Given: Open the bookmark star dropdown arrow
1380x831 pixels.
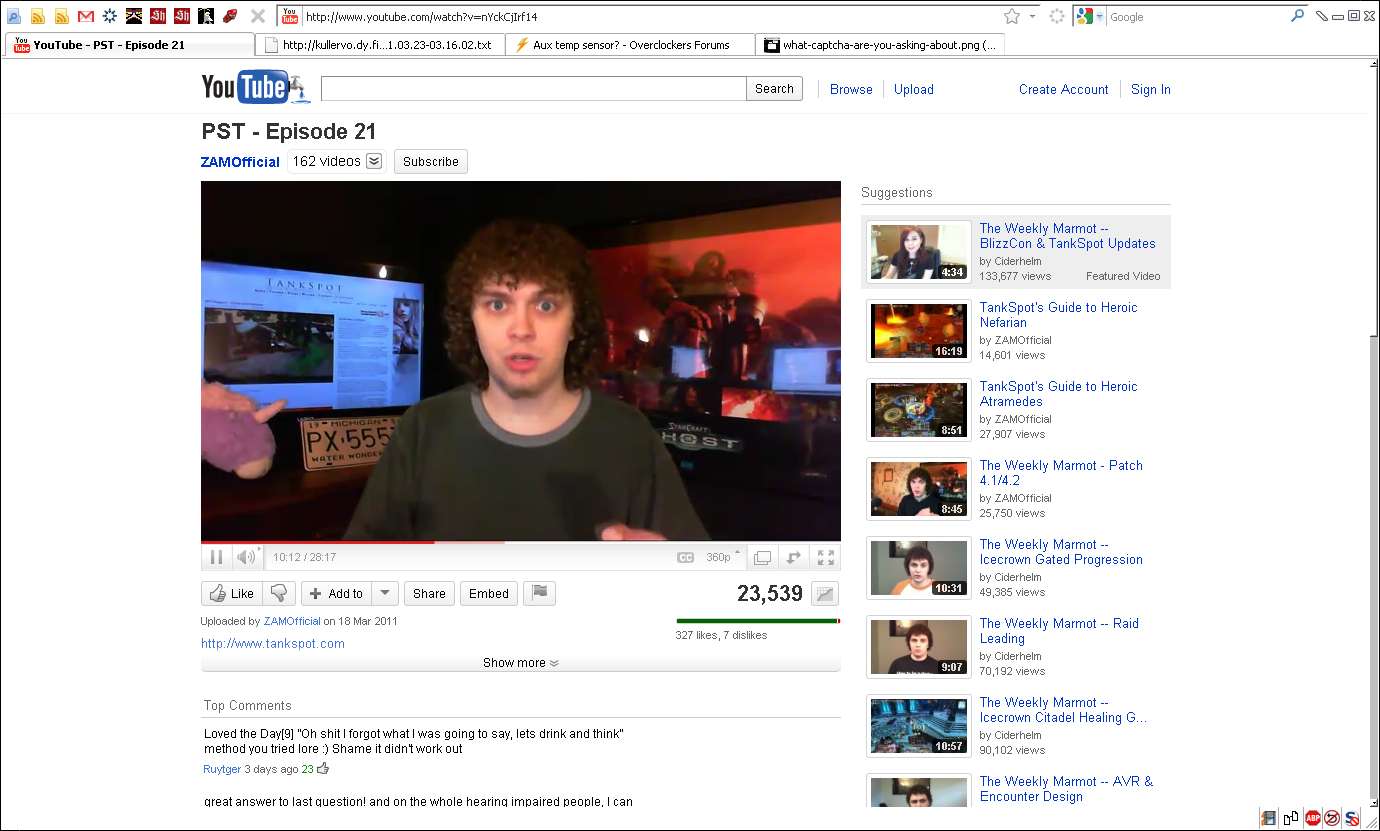Looking at the screenshot, I should point(1031,16).
